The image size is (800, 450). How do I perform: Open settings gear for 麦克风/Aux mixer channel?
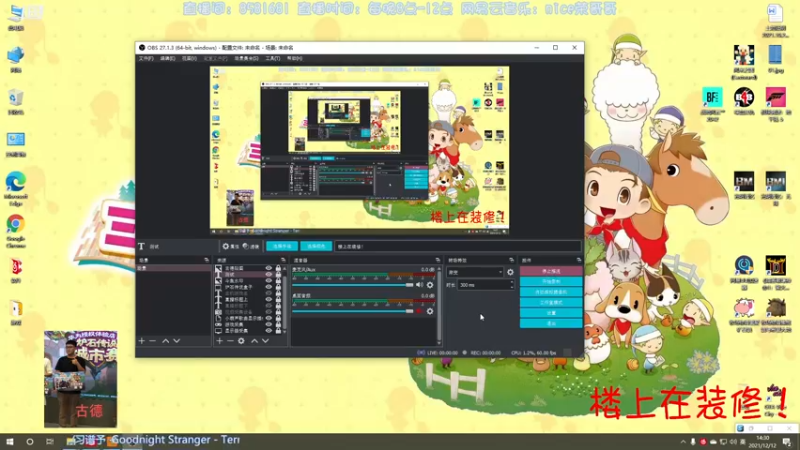[430, 285]
